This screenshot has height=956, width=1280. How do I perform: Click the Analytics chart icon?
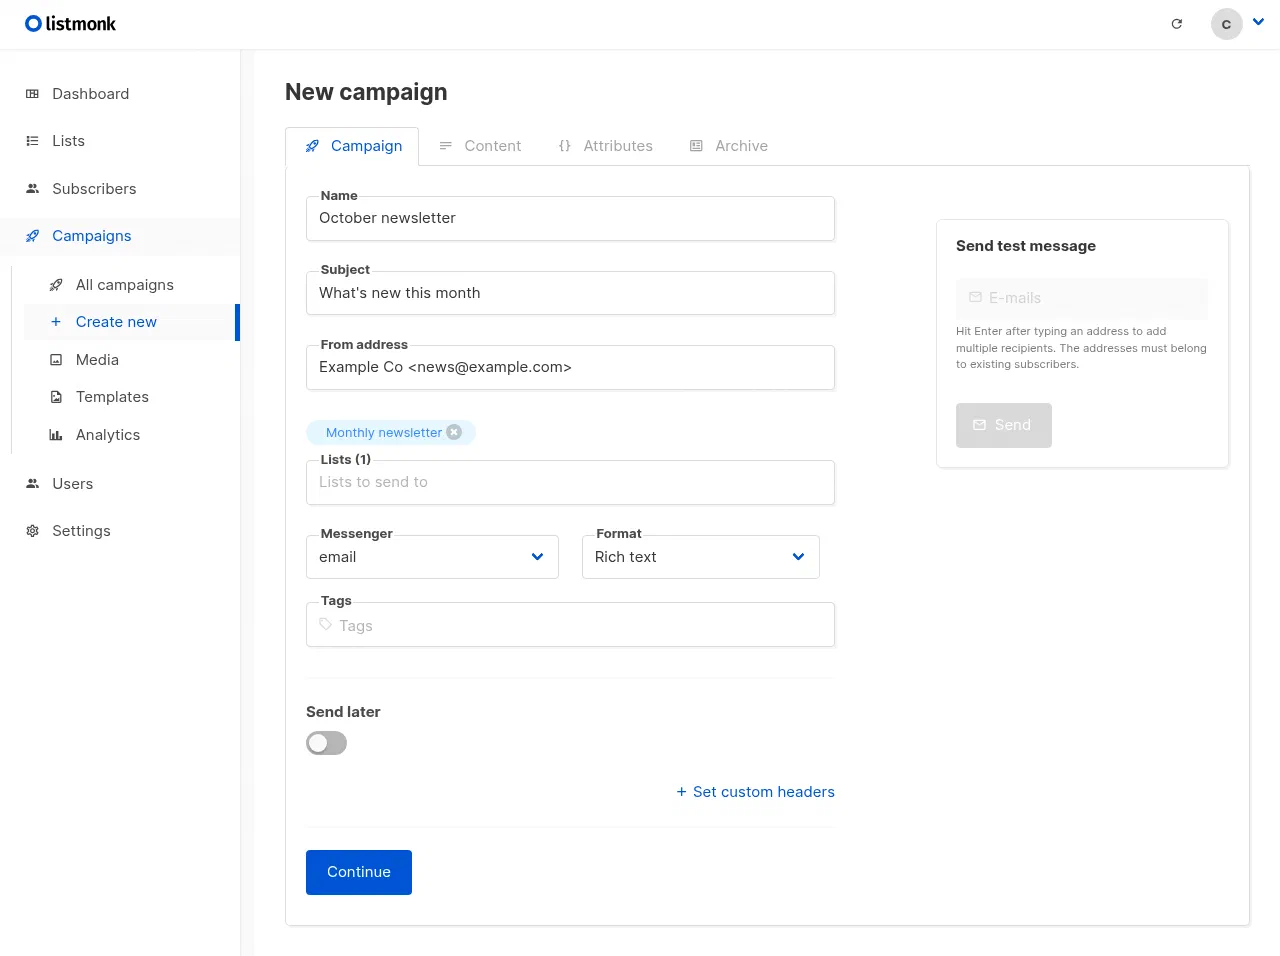56,435
